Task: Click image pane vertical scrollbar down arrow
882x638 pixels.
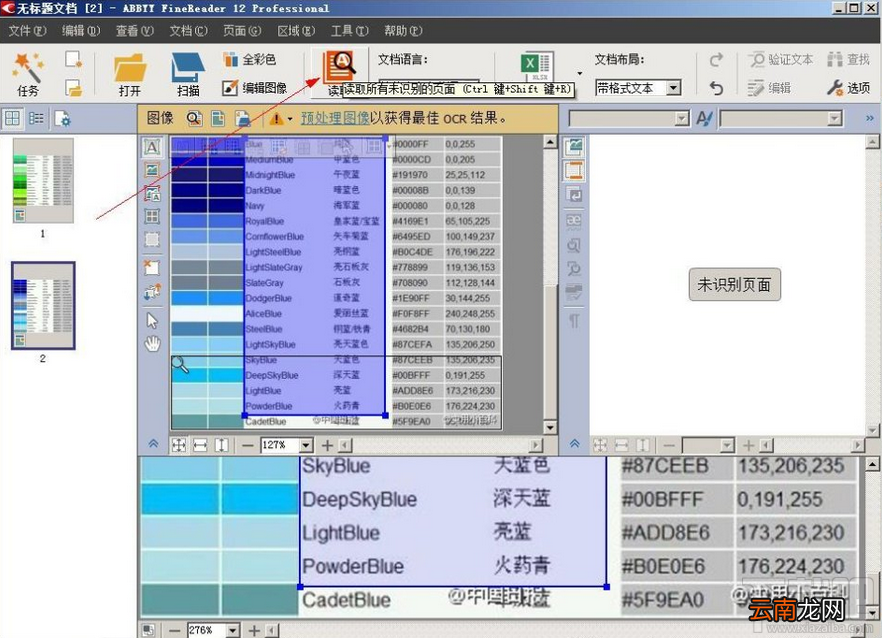Action: click(x=550, y=427)
